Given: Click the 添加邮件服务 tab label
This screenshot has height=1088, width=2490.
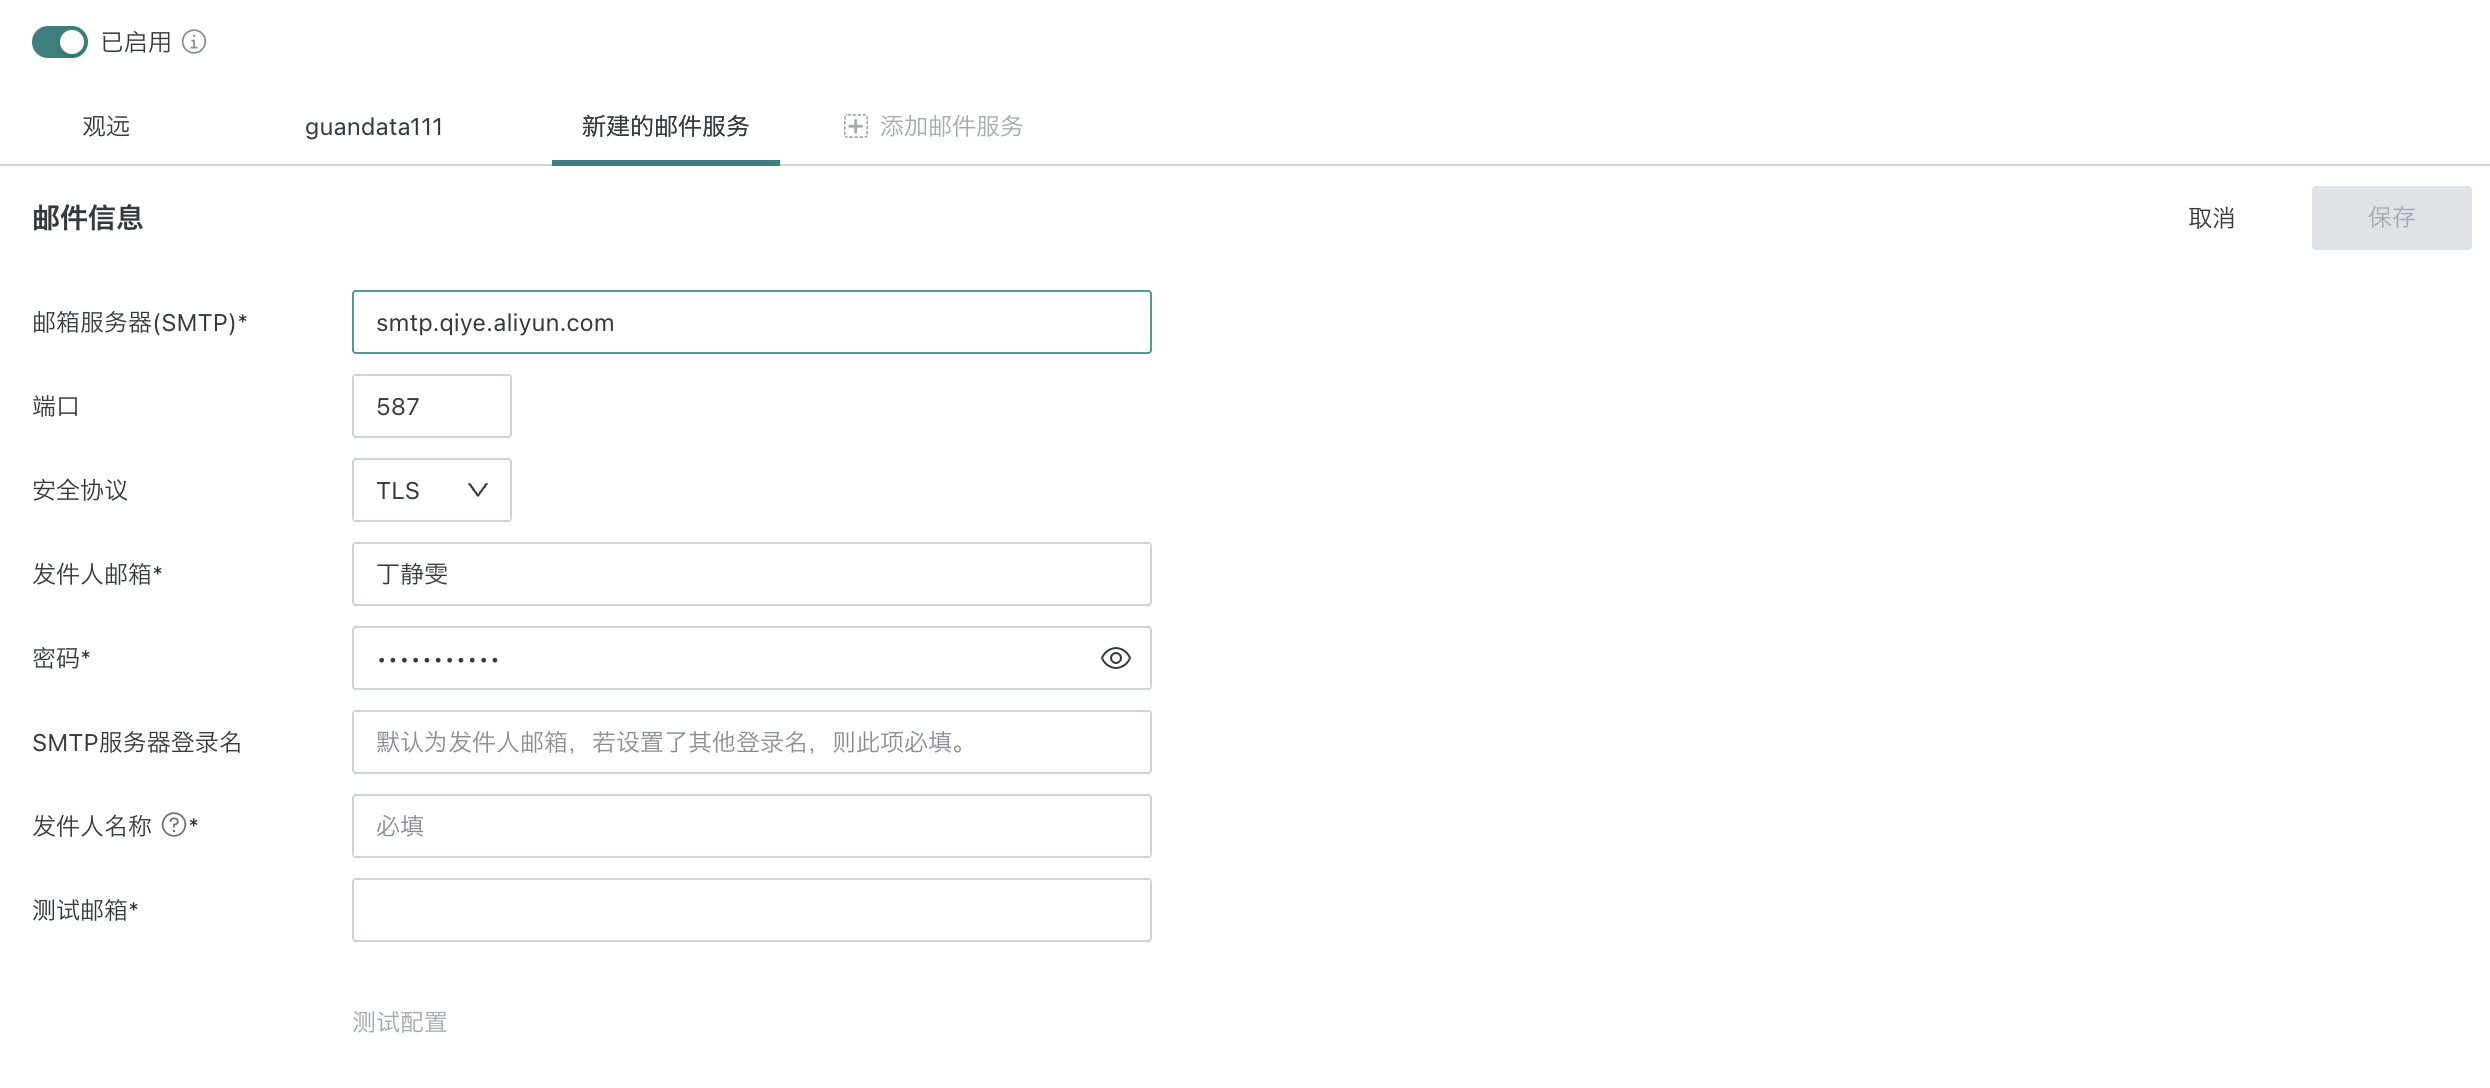Looking at the screenshot, I should 951,126.
